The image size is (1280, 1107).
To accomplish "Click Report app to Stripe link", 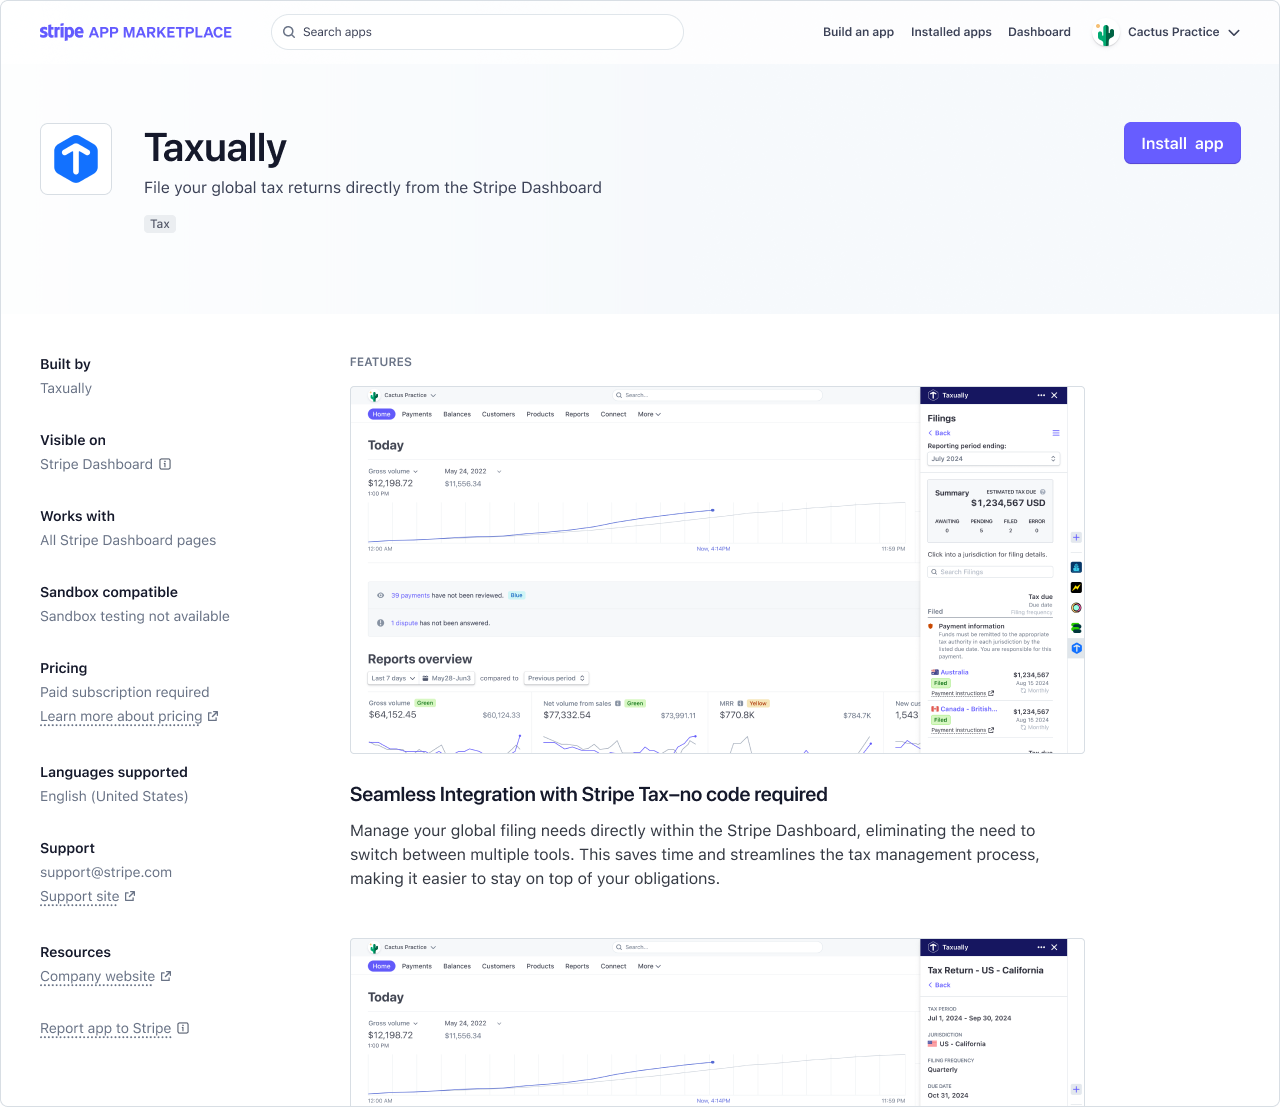I will point(105,1028).
